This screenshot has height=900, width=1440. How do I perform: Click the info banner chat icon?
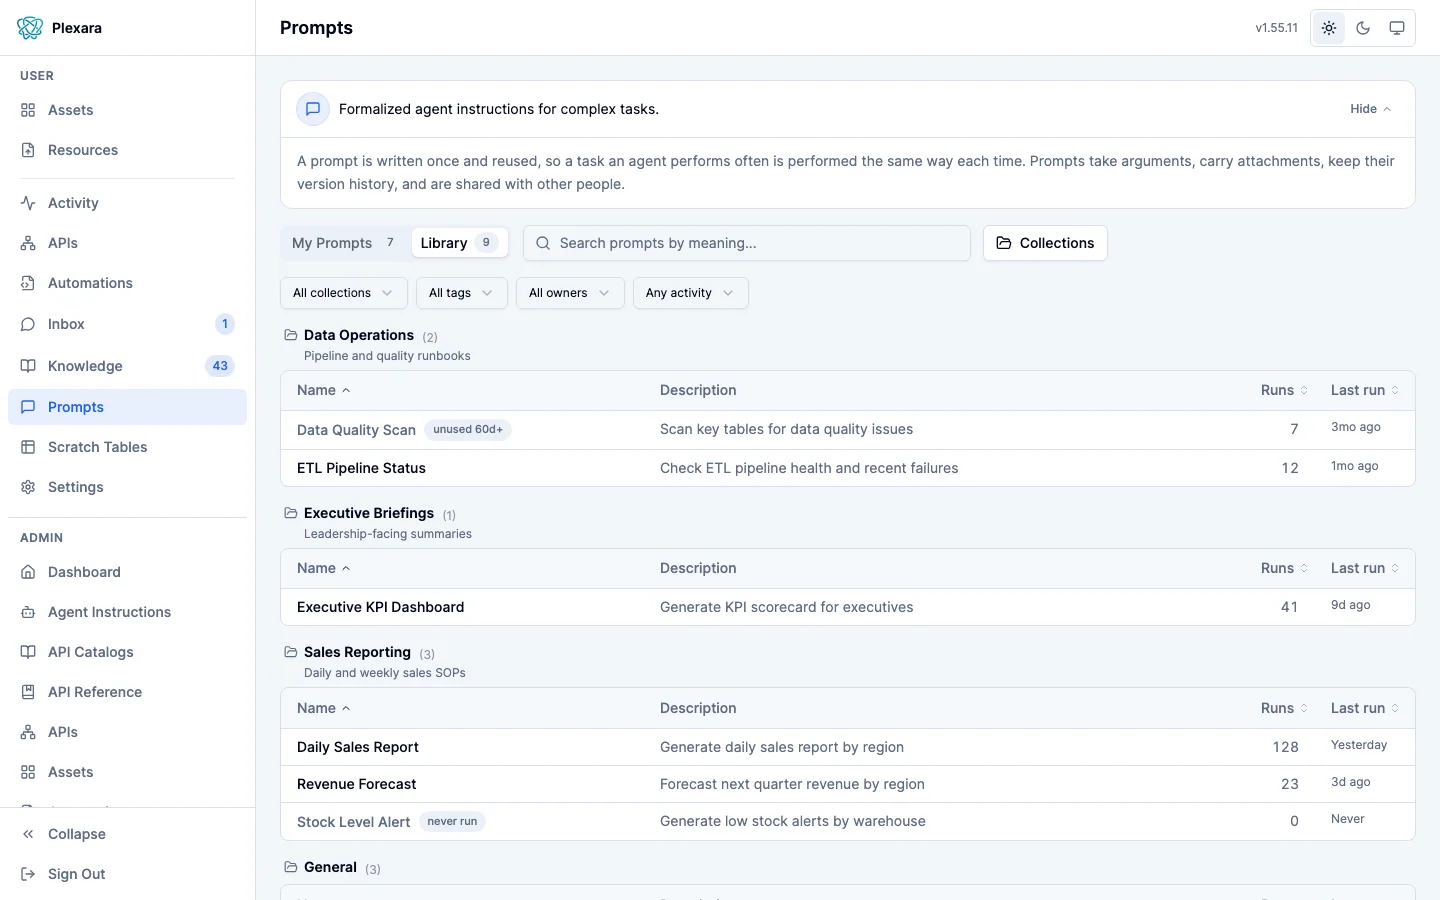[313, 109]
